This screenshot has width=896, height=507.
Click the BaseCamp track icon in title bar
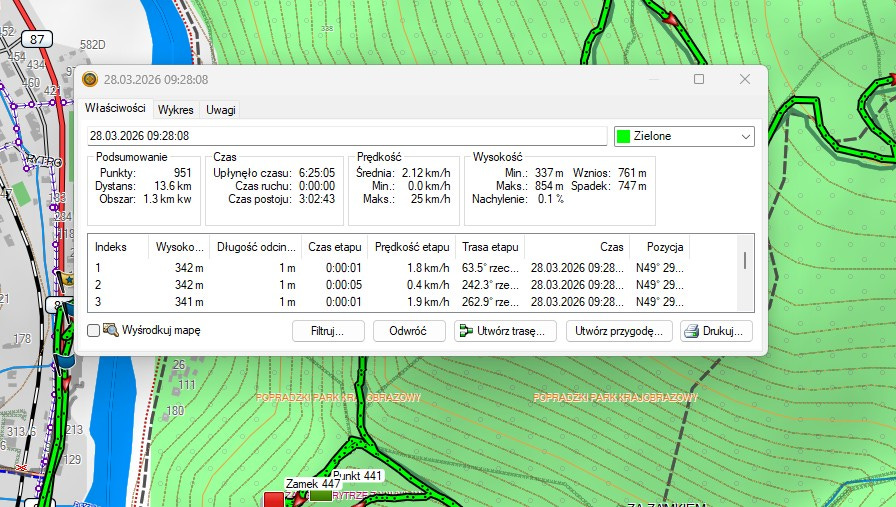90,79
